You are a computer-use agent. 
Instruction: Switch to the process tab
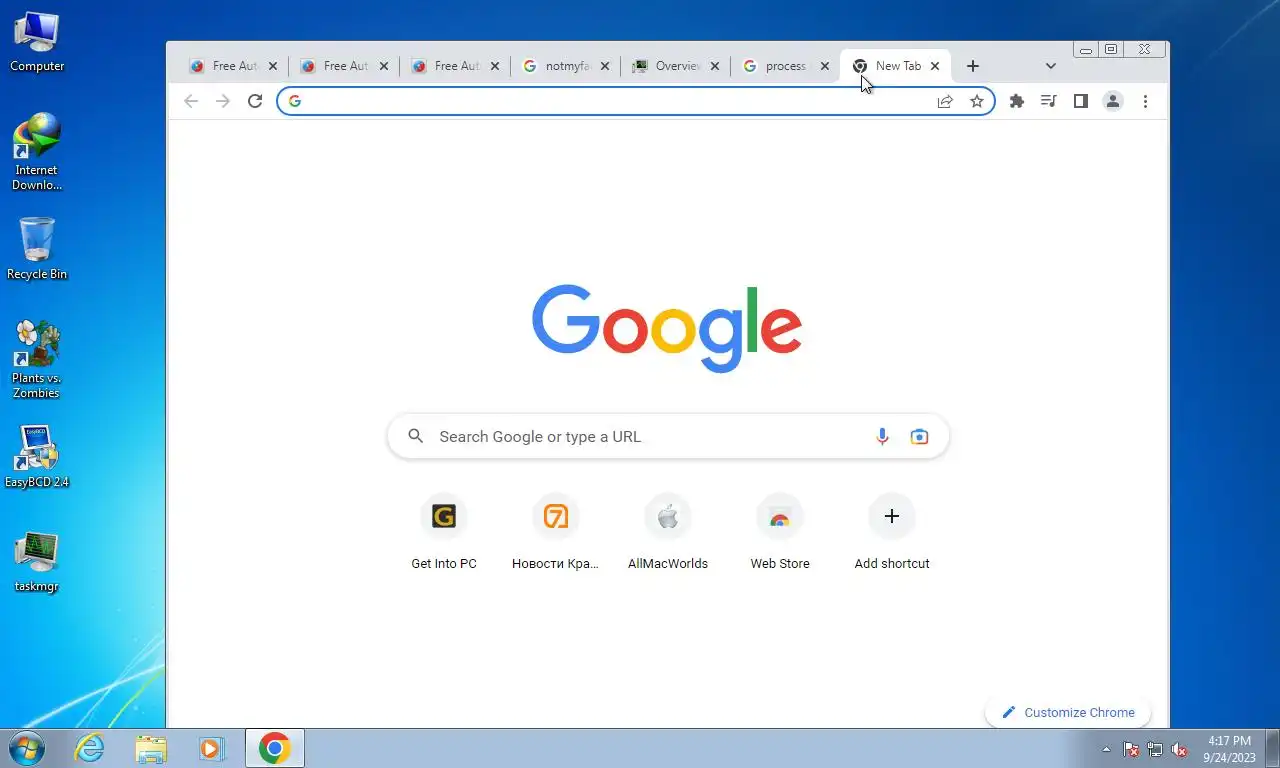786,66
